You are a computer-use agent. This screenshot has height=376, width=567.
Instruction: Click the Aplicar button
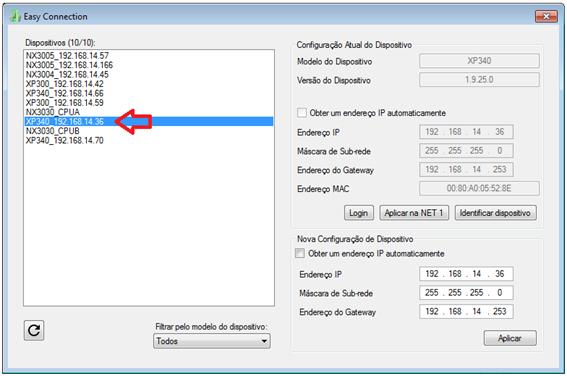[x=510, y=338]
